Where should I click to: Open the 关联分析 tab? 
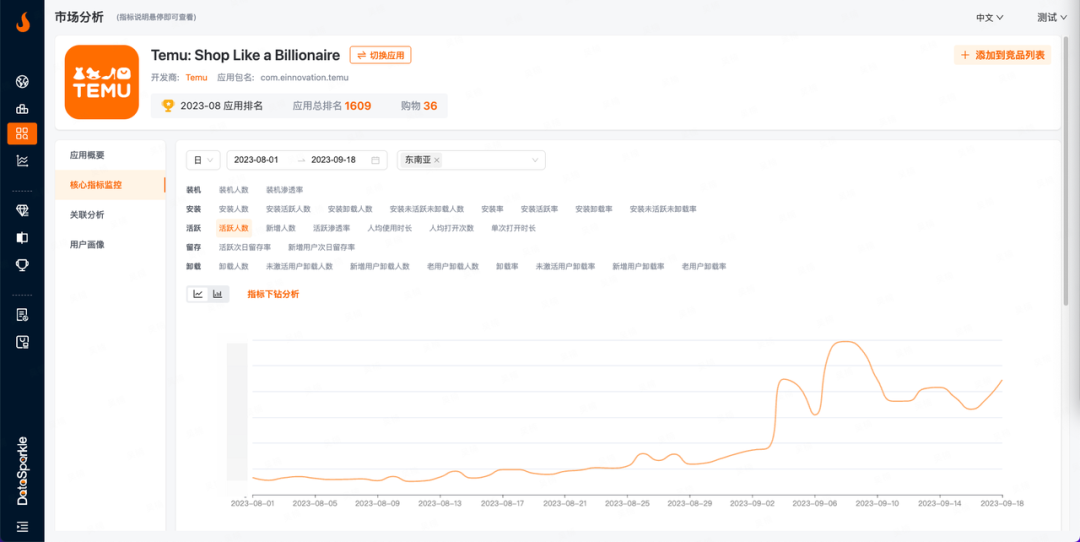(x=110, y=215)
